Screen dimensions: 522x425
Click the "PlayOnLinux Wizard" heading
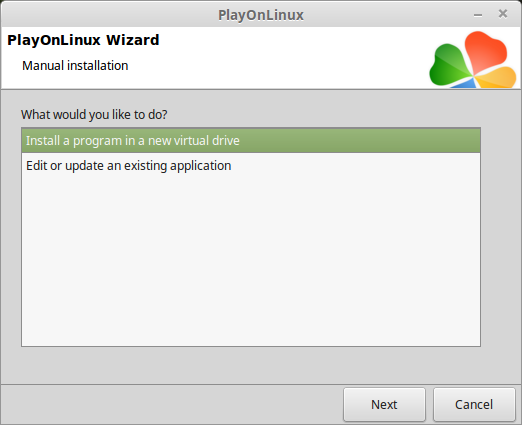(x=83, y=40)
